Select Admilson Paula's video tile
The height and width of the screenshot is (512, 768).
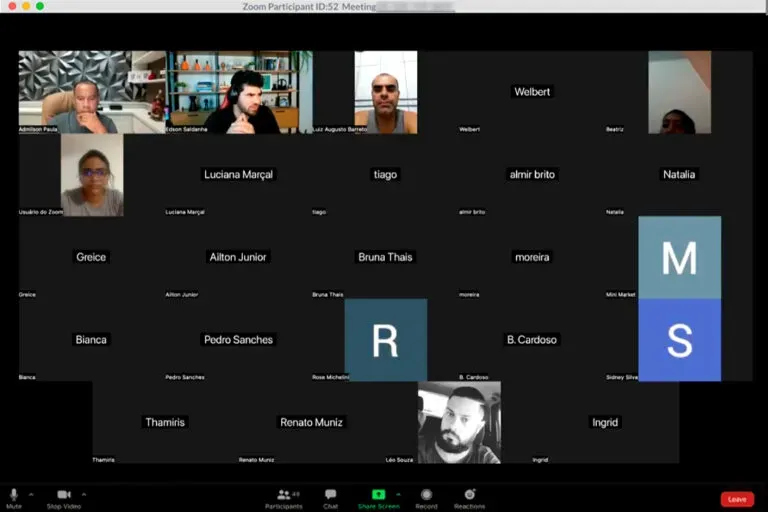(92, 92)
